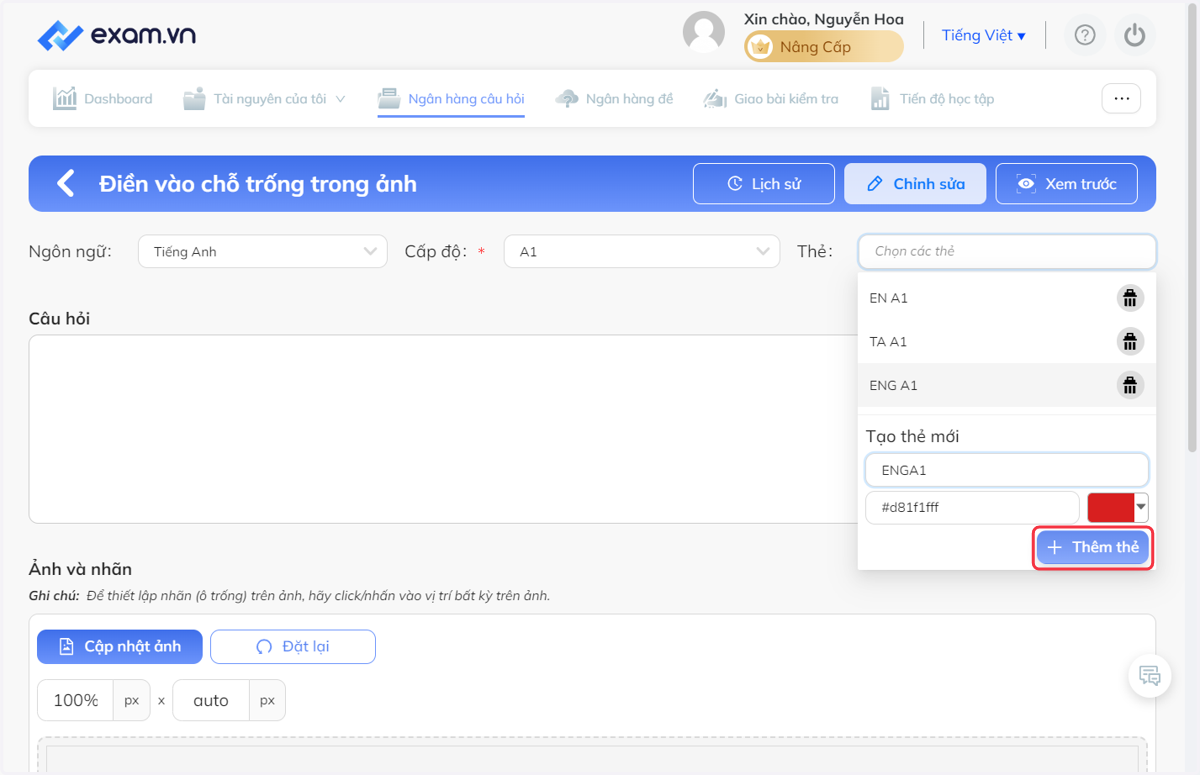1200x775 pixels.
Task: Click the page vertical scrollbar
Action: pos(1191,230)
